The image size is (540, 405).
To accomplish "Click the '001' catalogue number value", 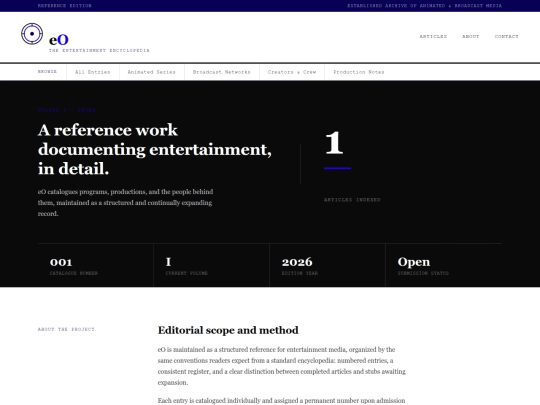I will [x=61, y=262].
